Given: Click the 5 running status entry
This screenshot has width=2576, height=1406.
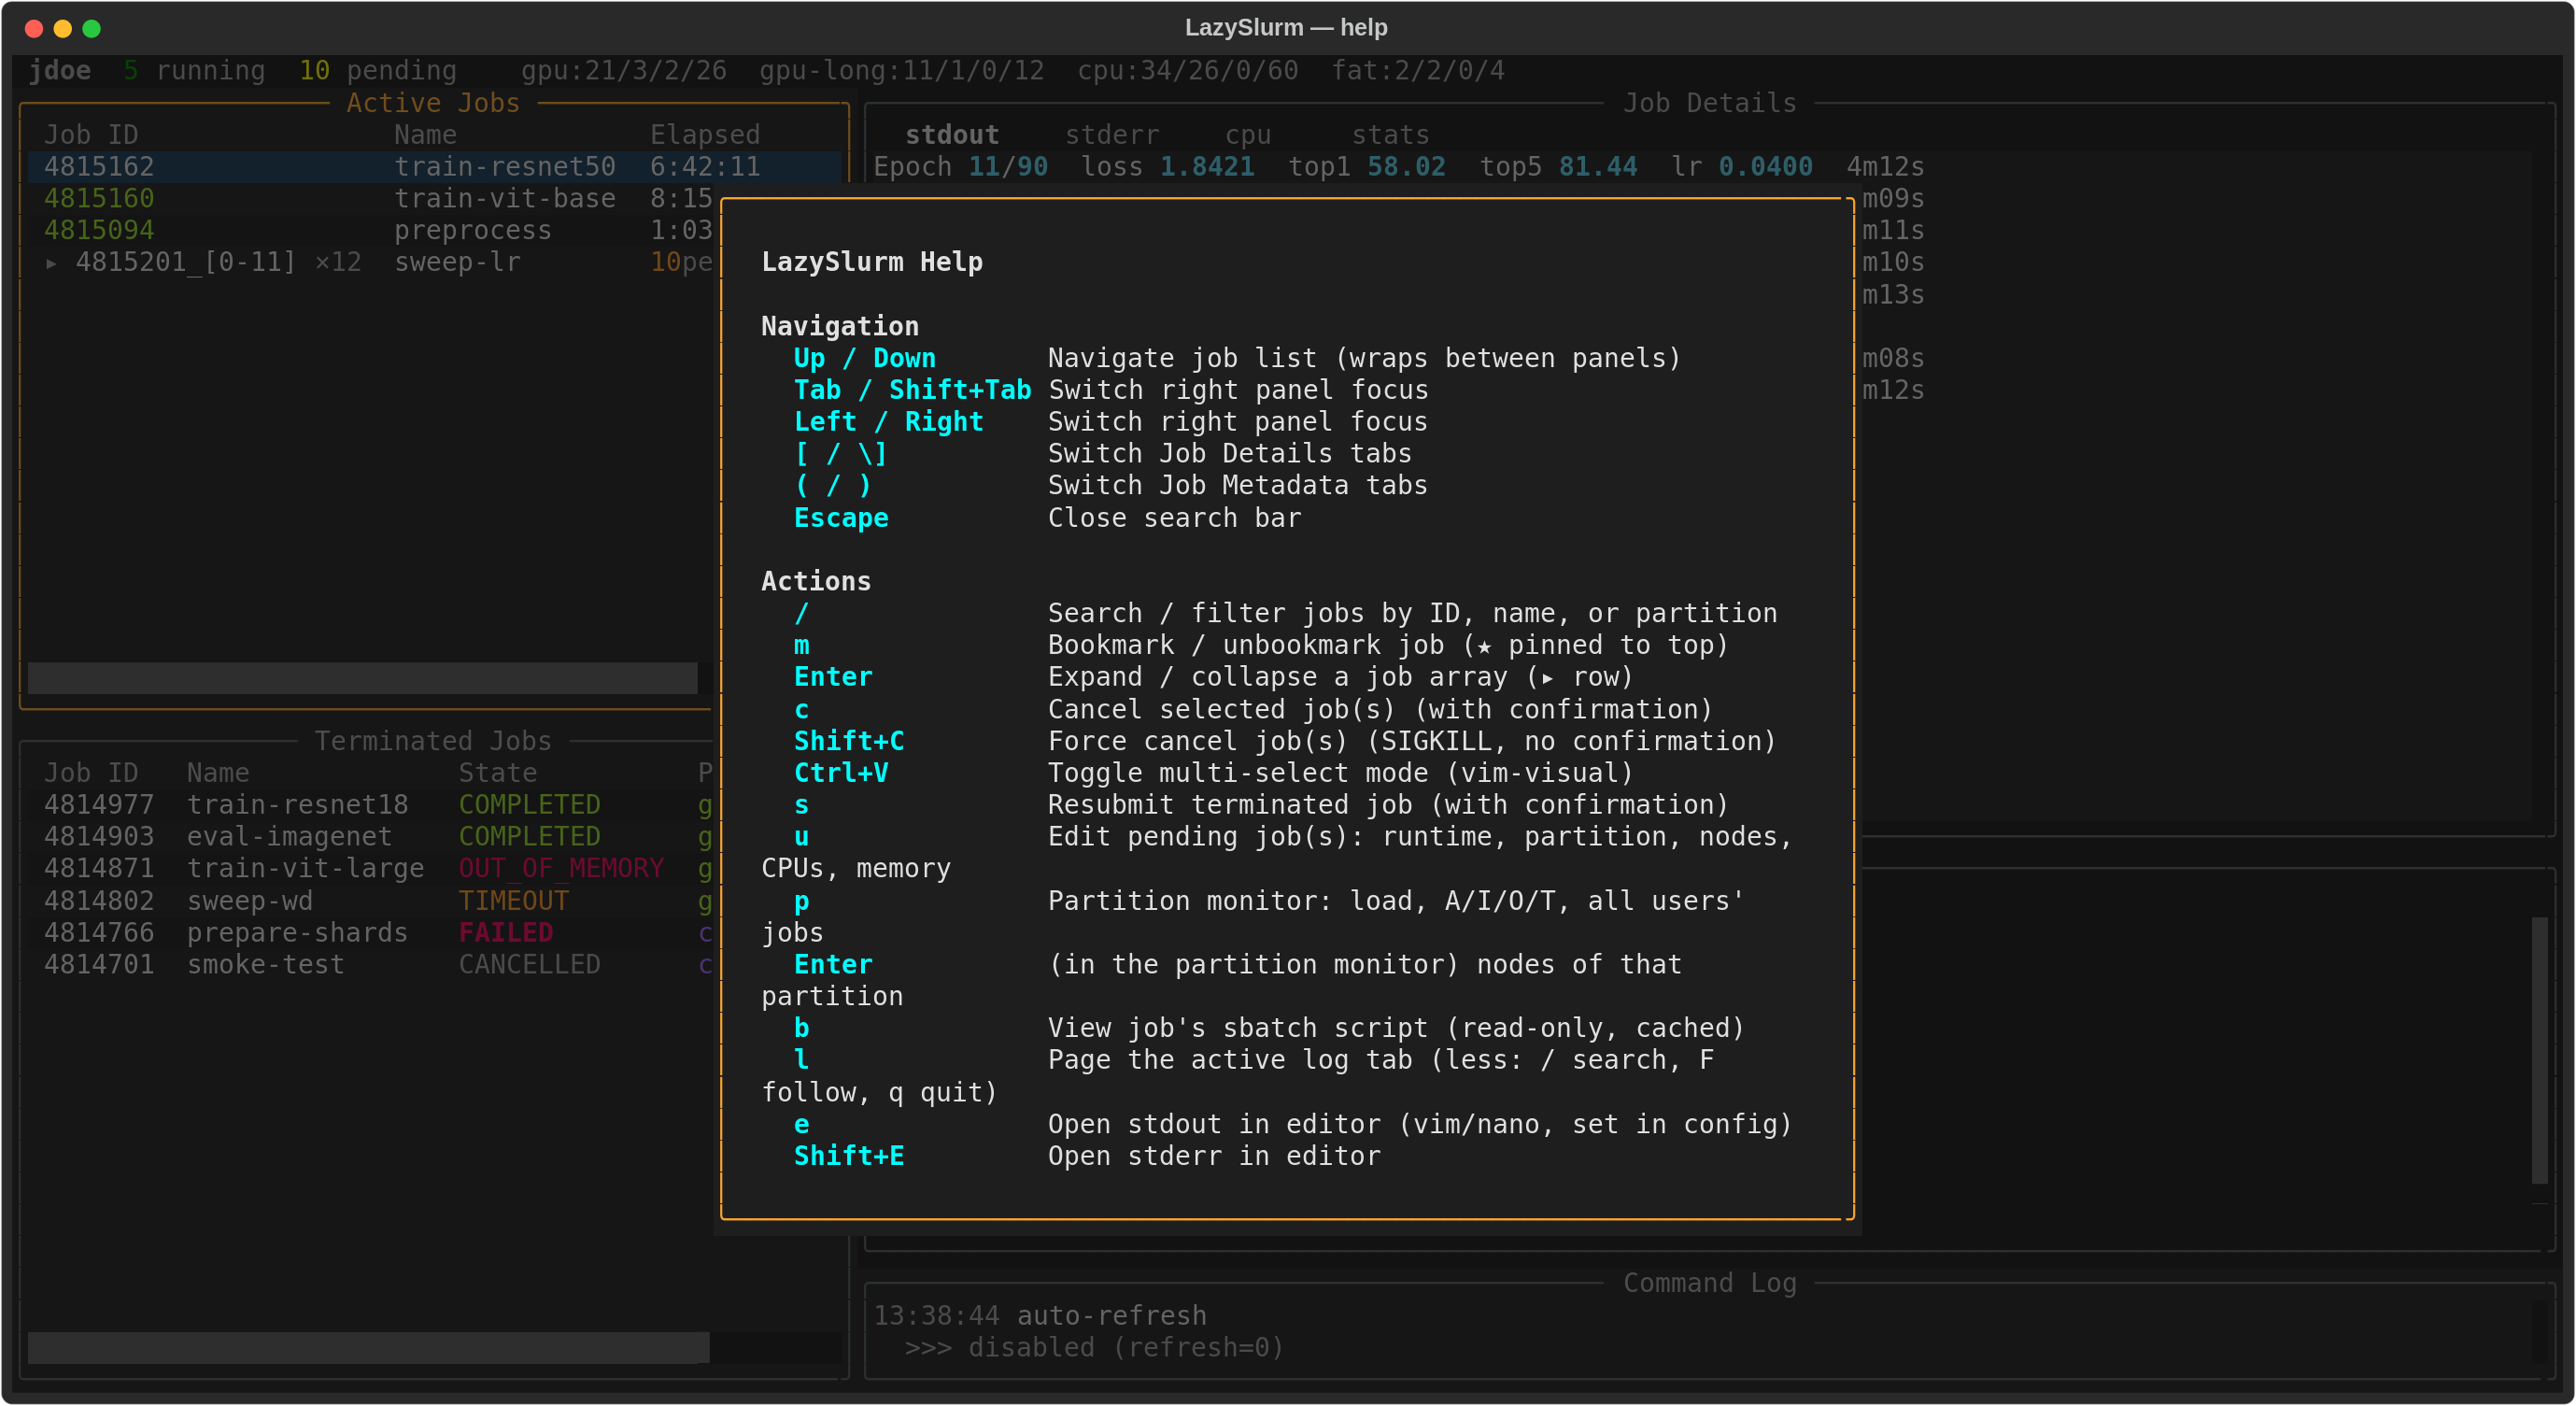Looking at the screenshot, I should click(x=195, y=71).
